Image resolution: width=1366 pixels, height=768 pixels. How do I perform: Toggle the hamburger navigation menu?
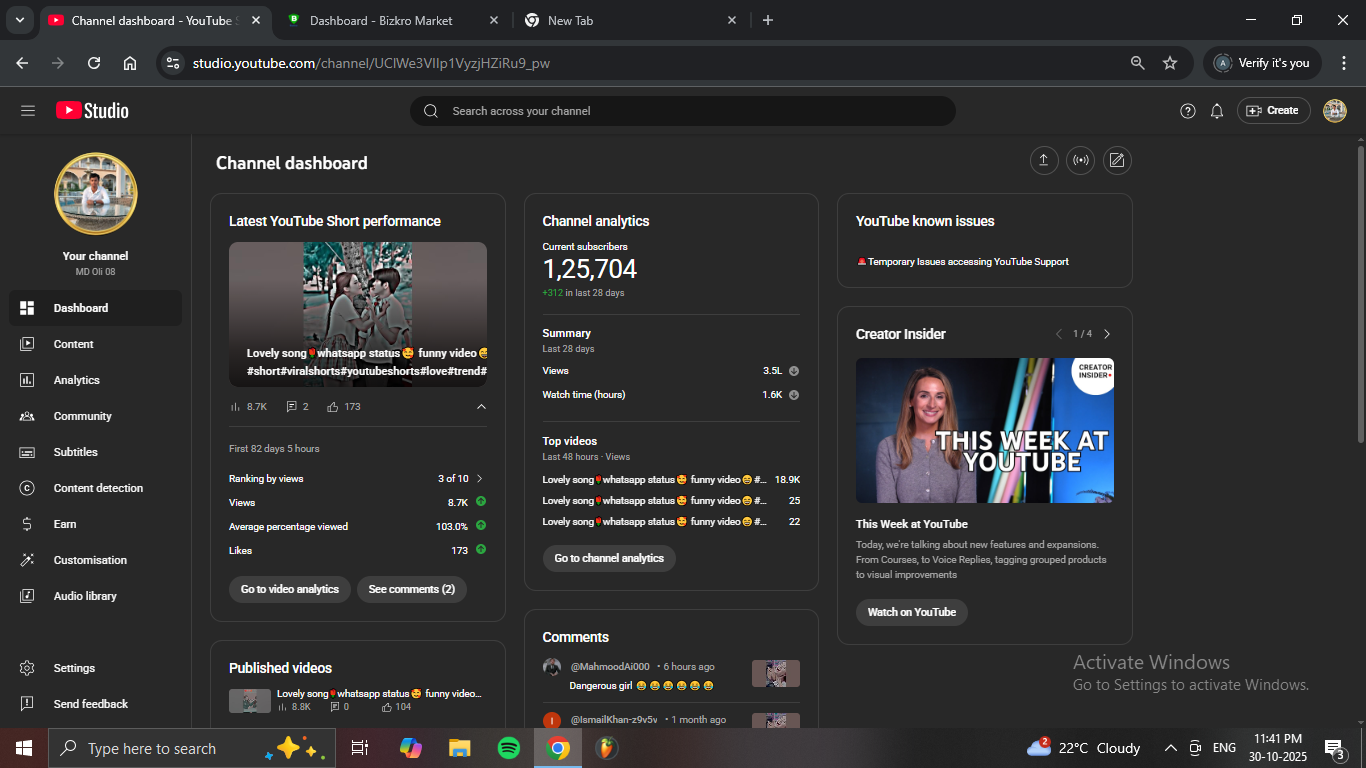coord(28,111)
